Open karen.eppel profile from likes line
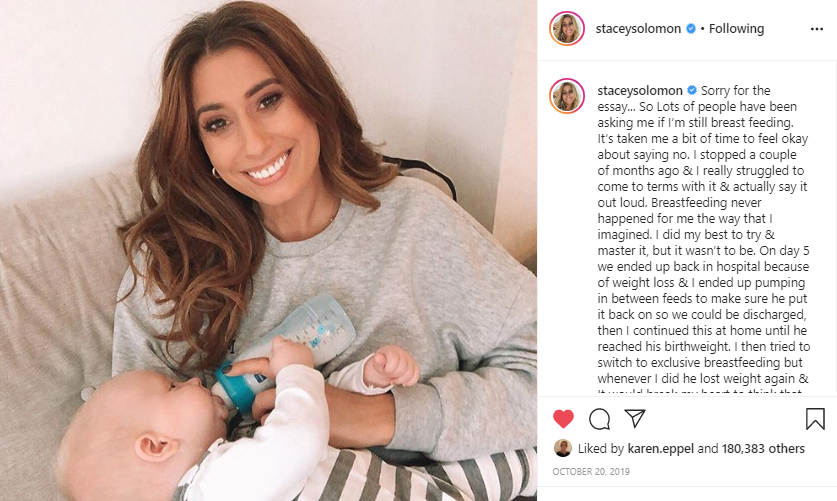Screen dimensions: 837x501 tap(660, 449)
